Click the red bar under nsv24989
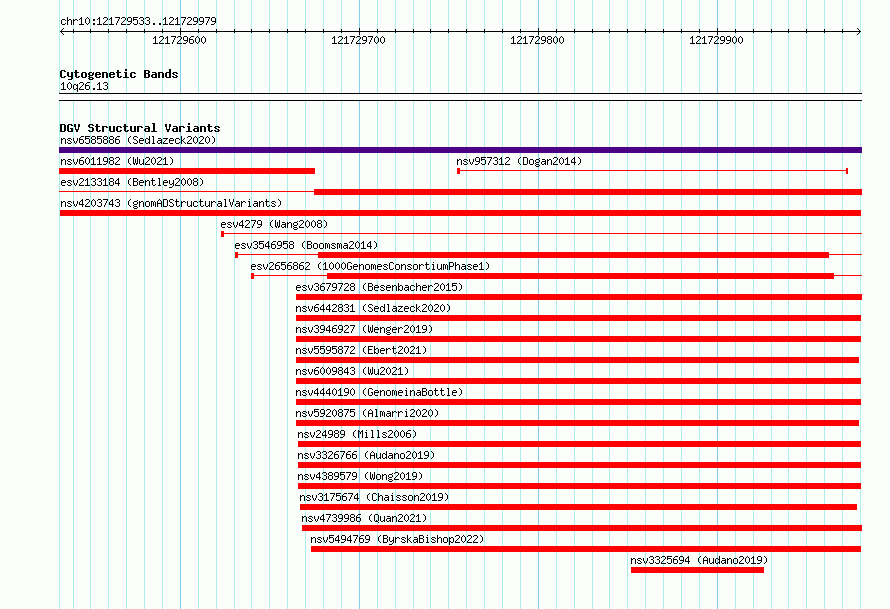890x609 pixels. point(580,444)
